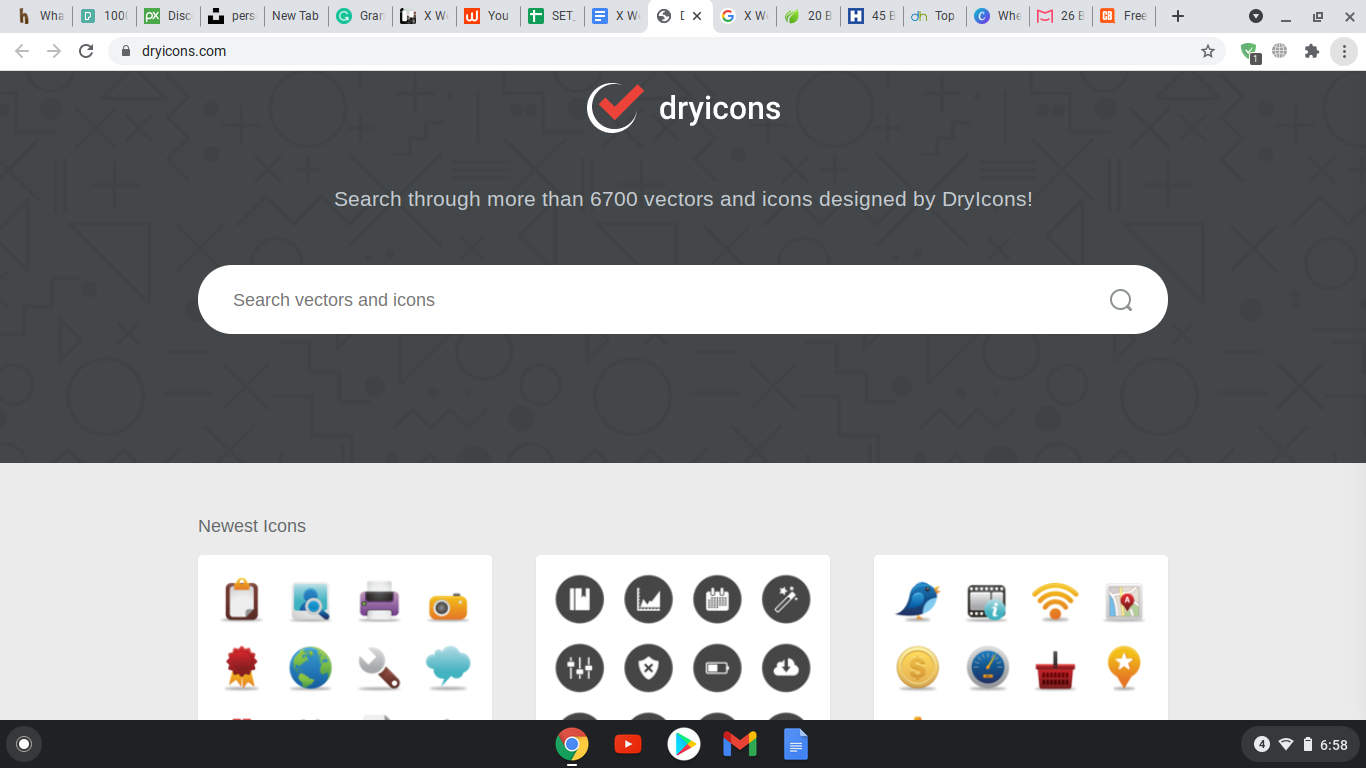Click the orange Wi-Fi signal icon
The width and height of the screenshot is (1366, 768).
(x=1055, y=600)
